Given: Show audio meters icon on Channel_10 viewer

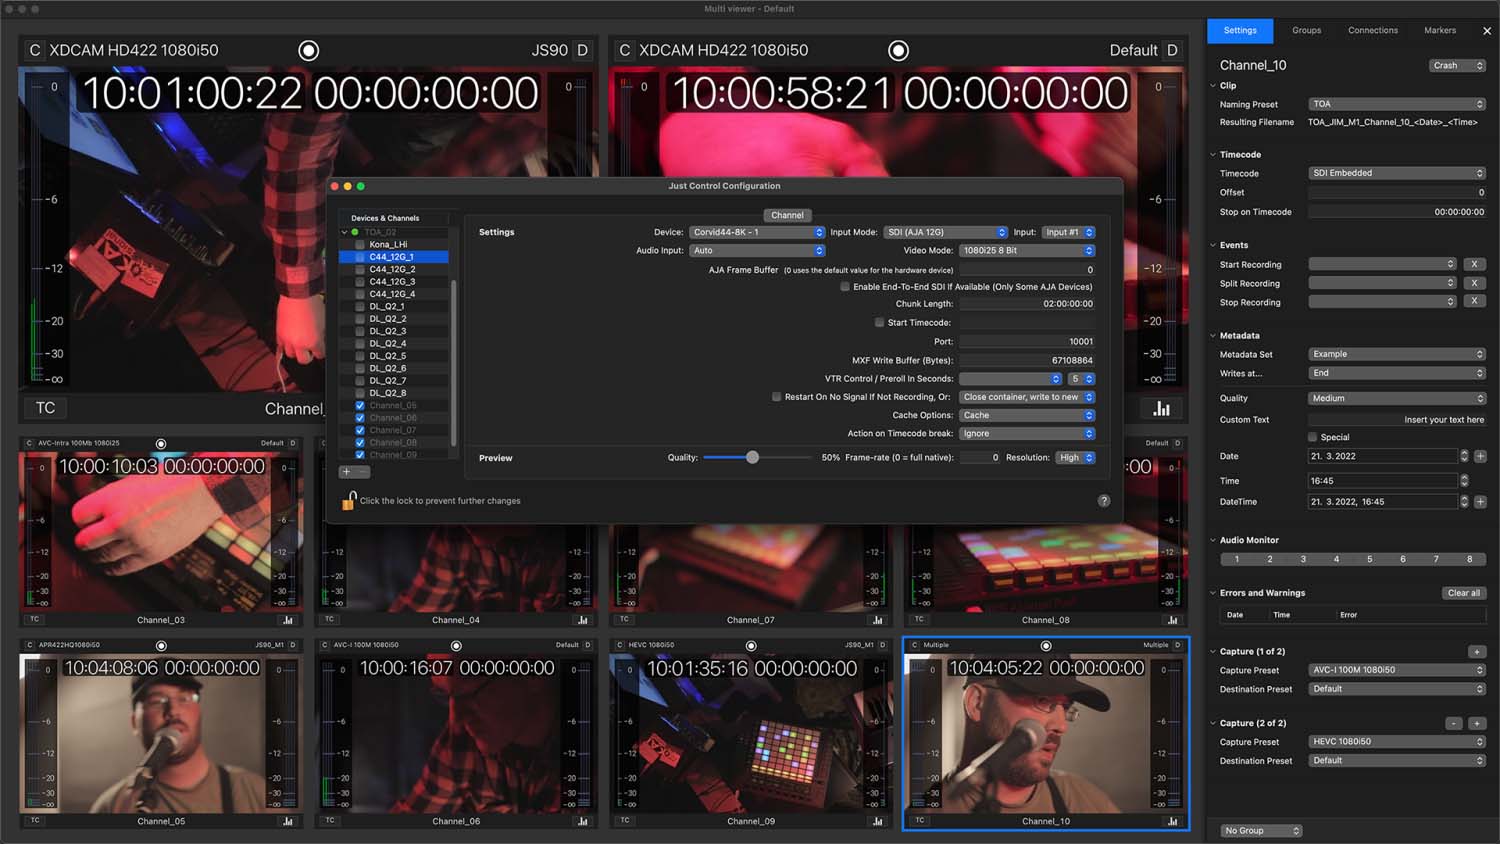Looking at the screenshot, I should click(x=1172, y=821).
